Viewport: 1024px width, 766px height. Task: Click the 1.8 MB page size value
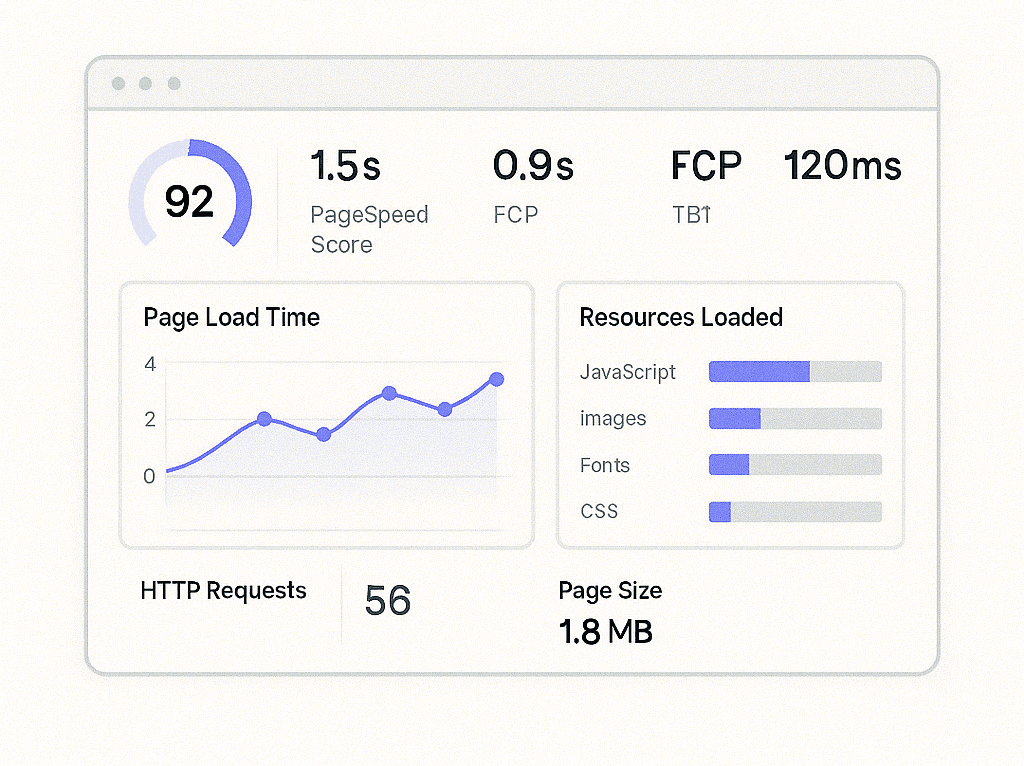(605, 632)
